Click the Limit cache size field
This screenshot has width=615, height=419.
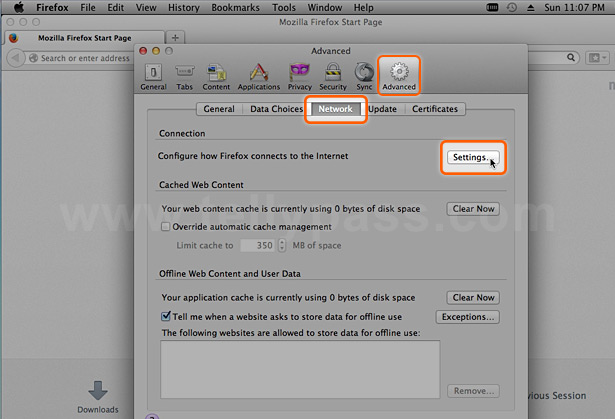(x=258, y=245)
